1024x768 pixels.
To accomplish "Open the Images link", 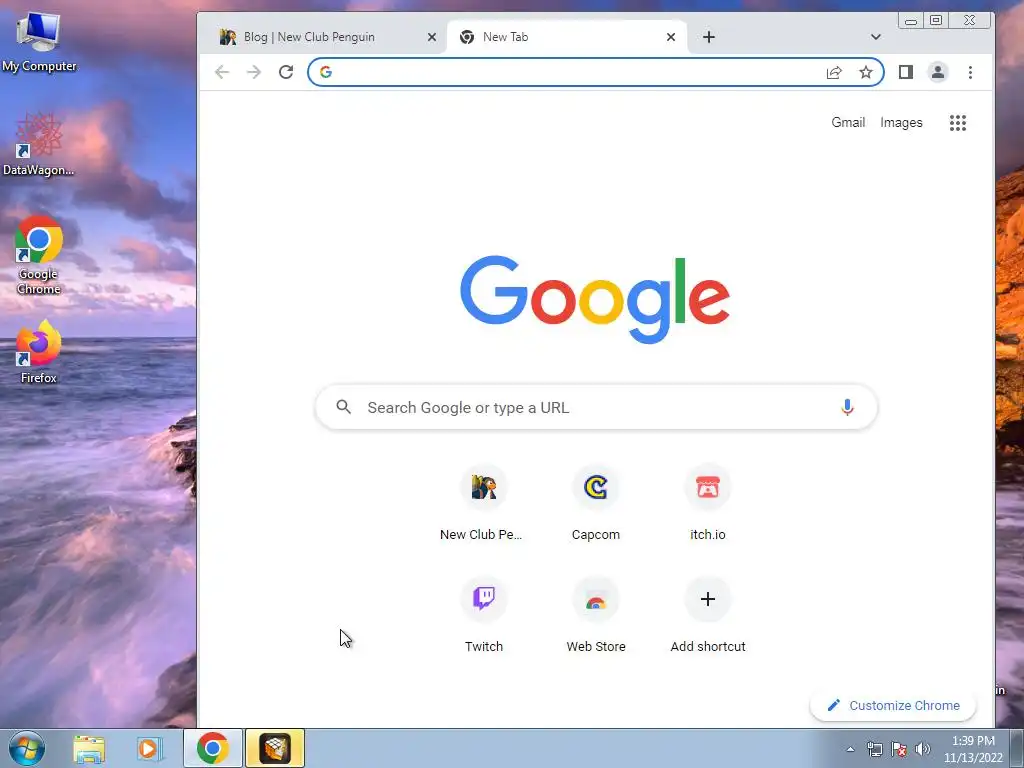I will coord(901,123).
